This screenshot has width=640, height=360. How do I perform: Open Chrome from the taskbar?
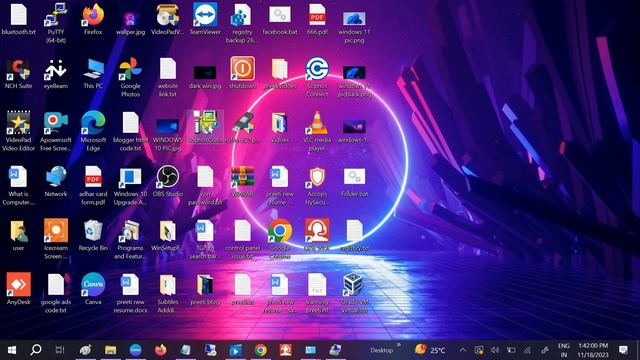pos(260,350)
